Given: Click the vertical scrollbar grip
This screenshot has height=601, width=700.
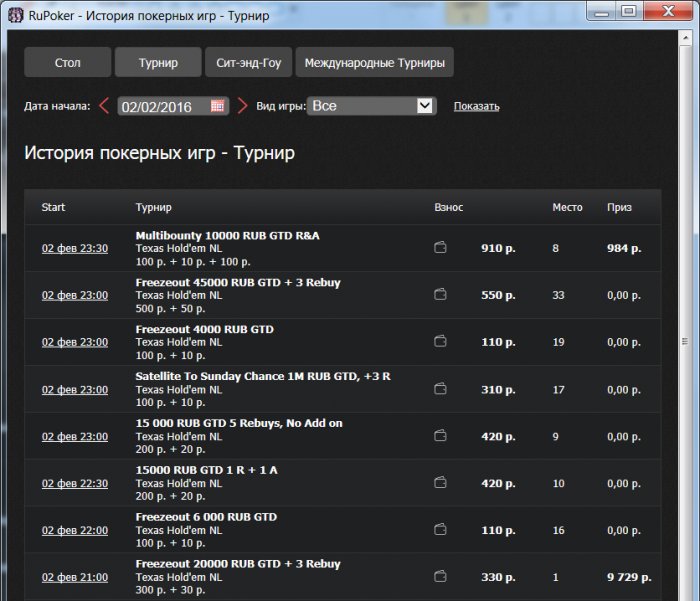Looking at the screenshot, I should click(685, 342).
